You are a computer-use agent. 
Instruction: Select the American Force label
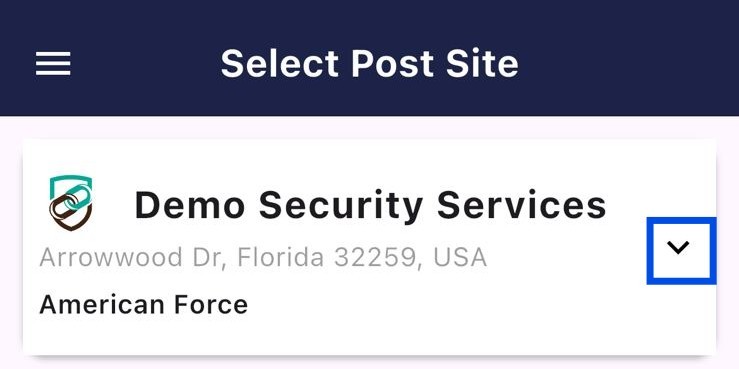(144, 304)
